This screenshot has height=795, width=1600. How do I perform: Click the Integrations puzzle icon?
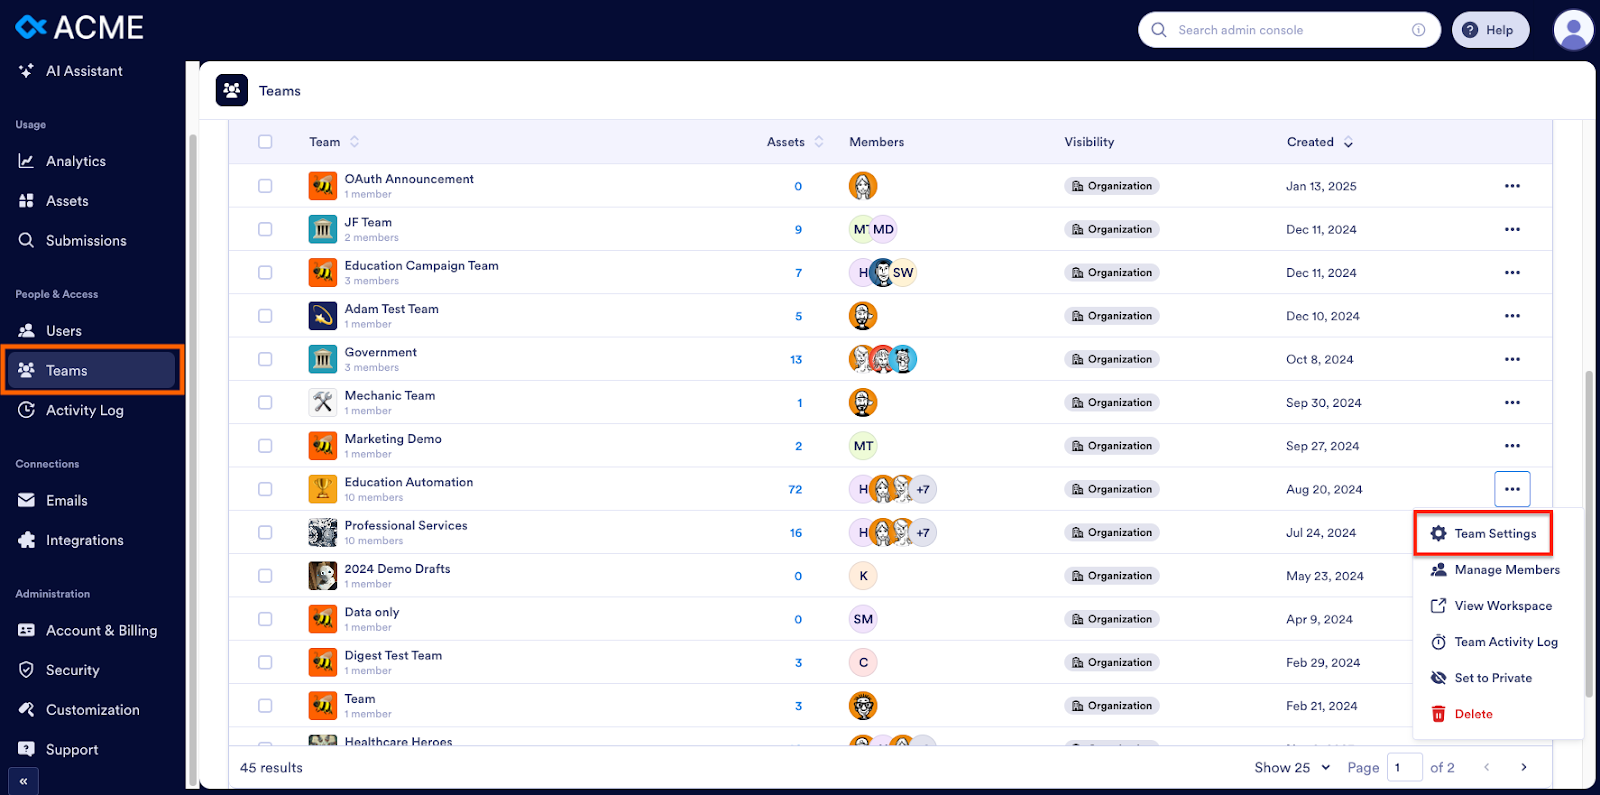tap(26, 540)
